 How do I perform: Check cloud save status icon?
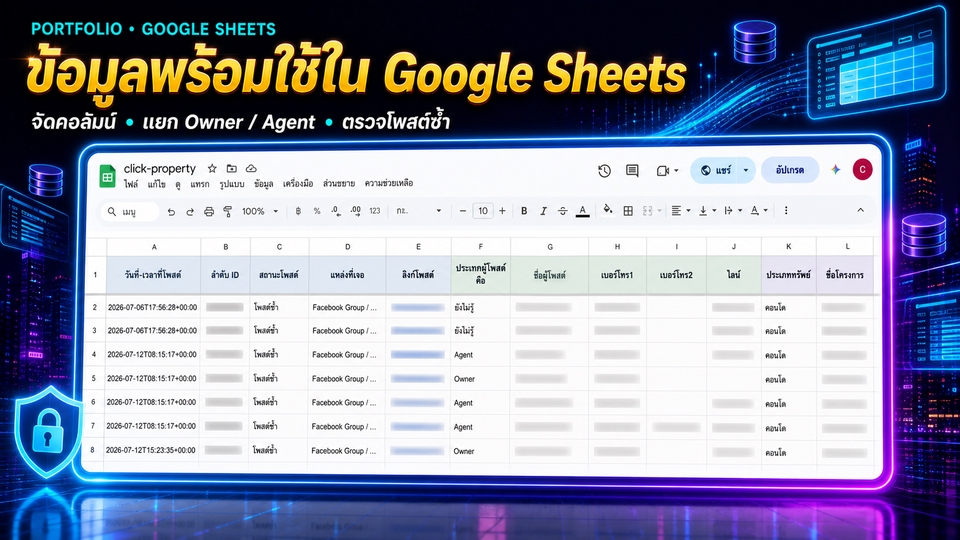251,168
